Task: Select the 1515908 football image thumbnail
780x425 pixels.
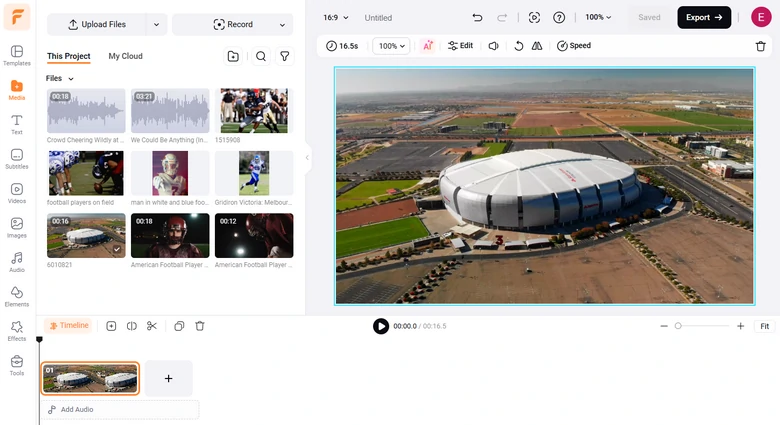Action: click(254, 111)
